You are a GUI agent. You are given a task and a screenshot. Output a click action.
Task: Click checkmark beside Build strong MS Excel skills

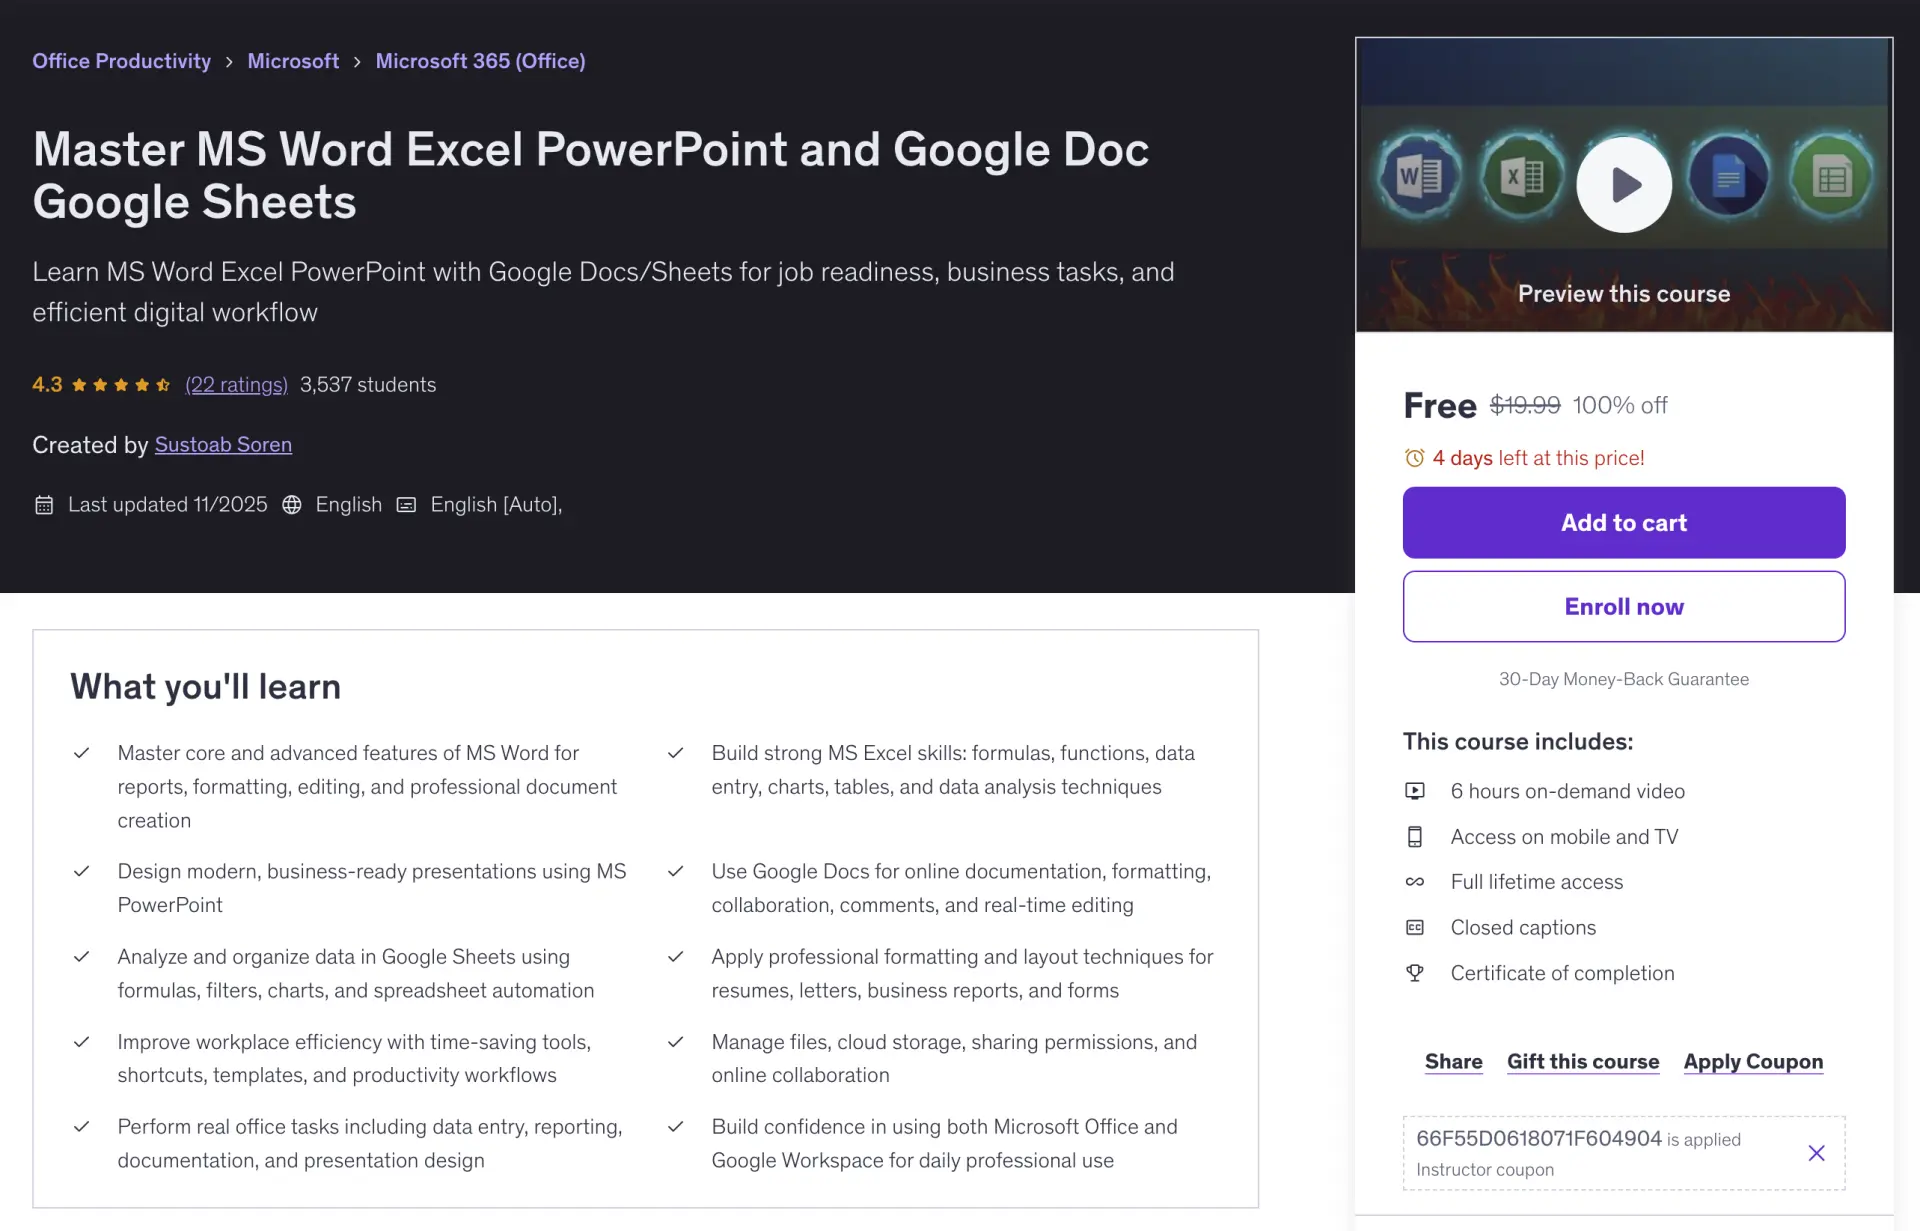click(x=676, y=753)
